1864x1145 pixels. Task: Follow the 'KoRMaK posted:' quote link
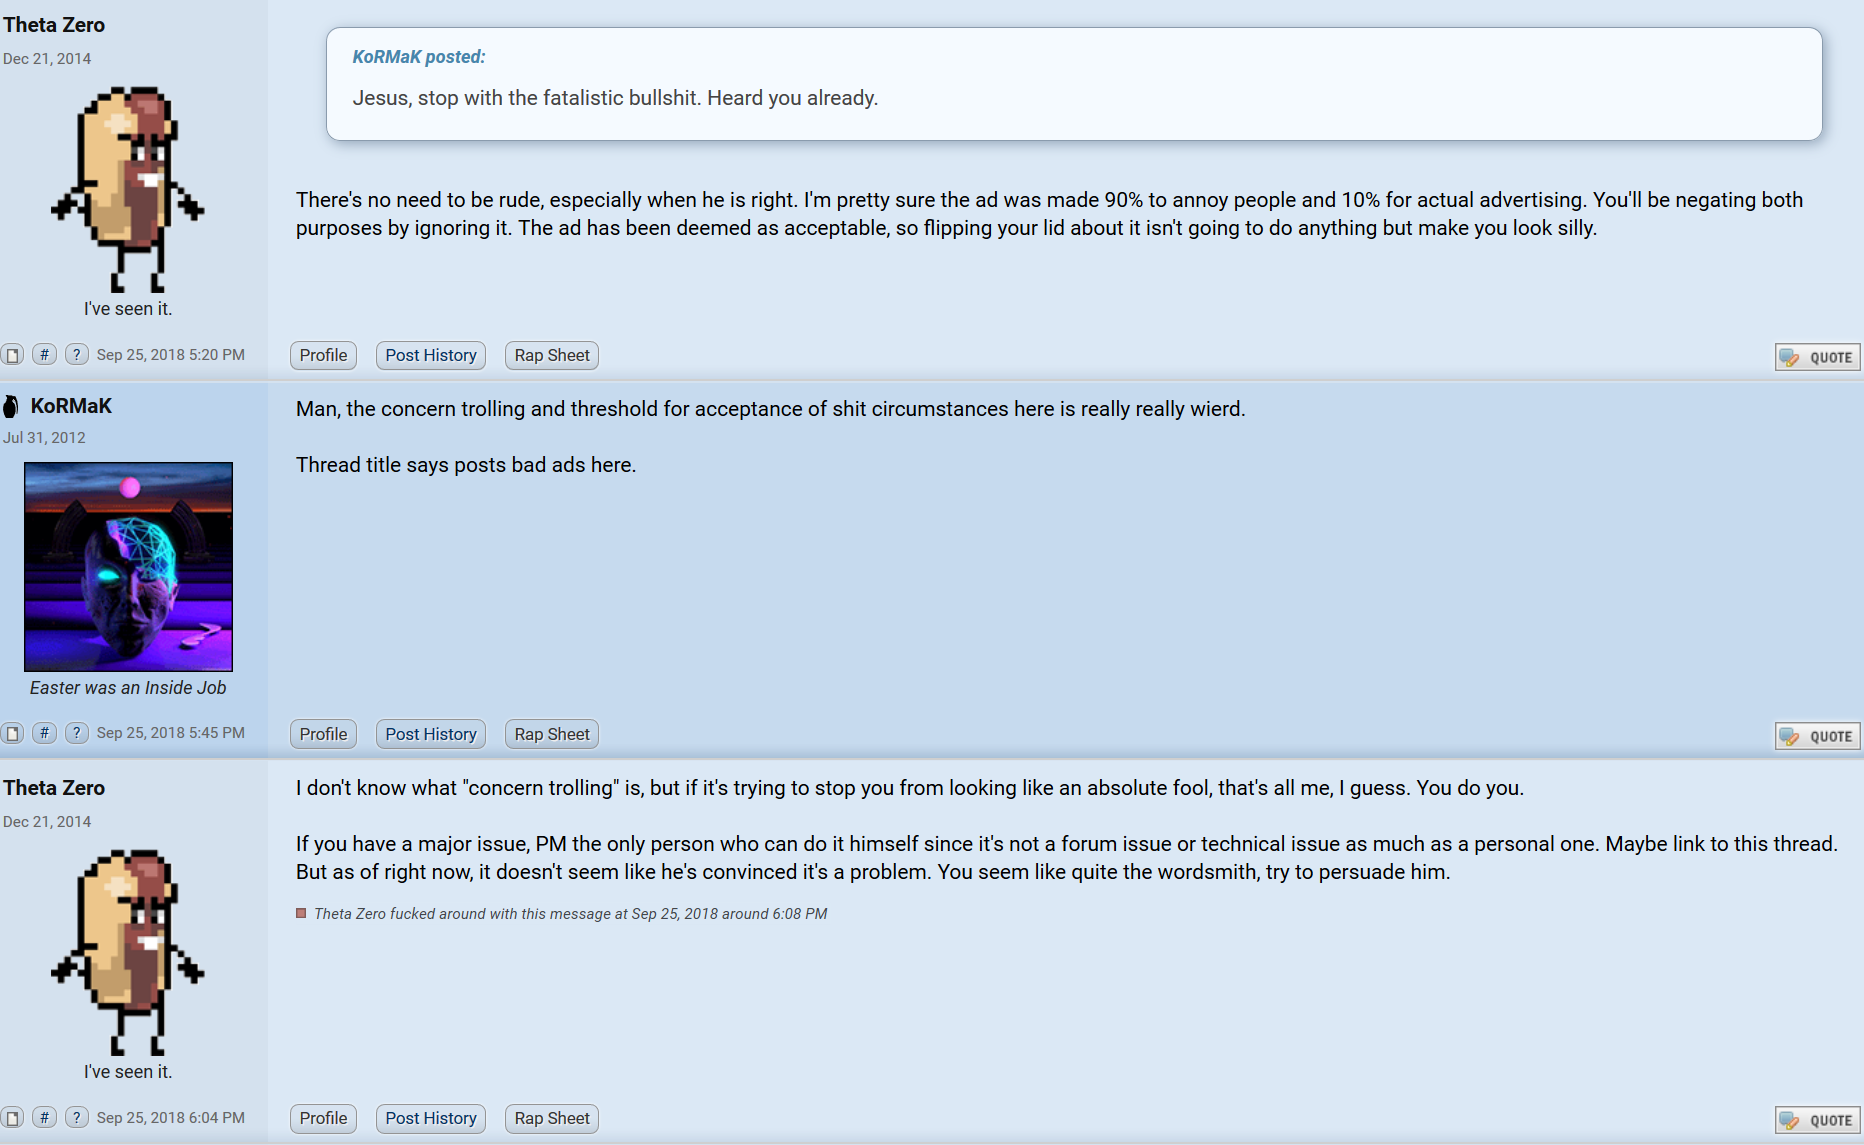[418, 57]
